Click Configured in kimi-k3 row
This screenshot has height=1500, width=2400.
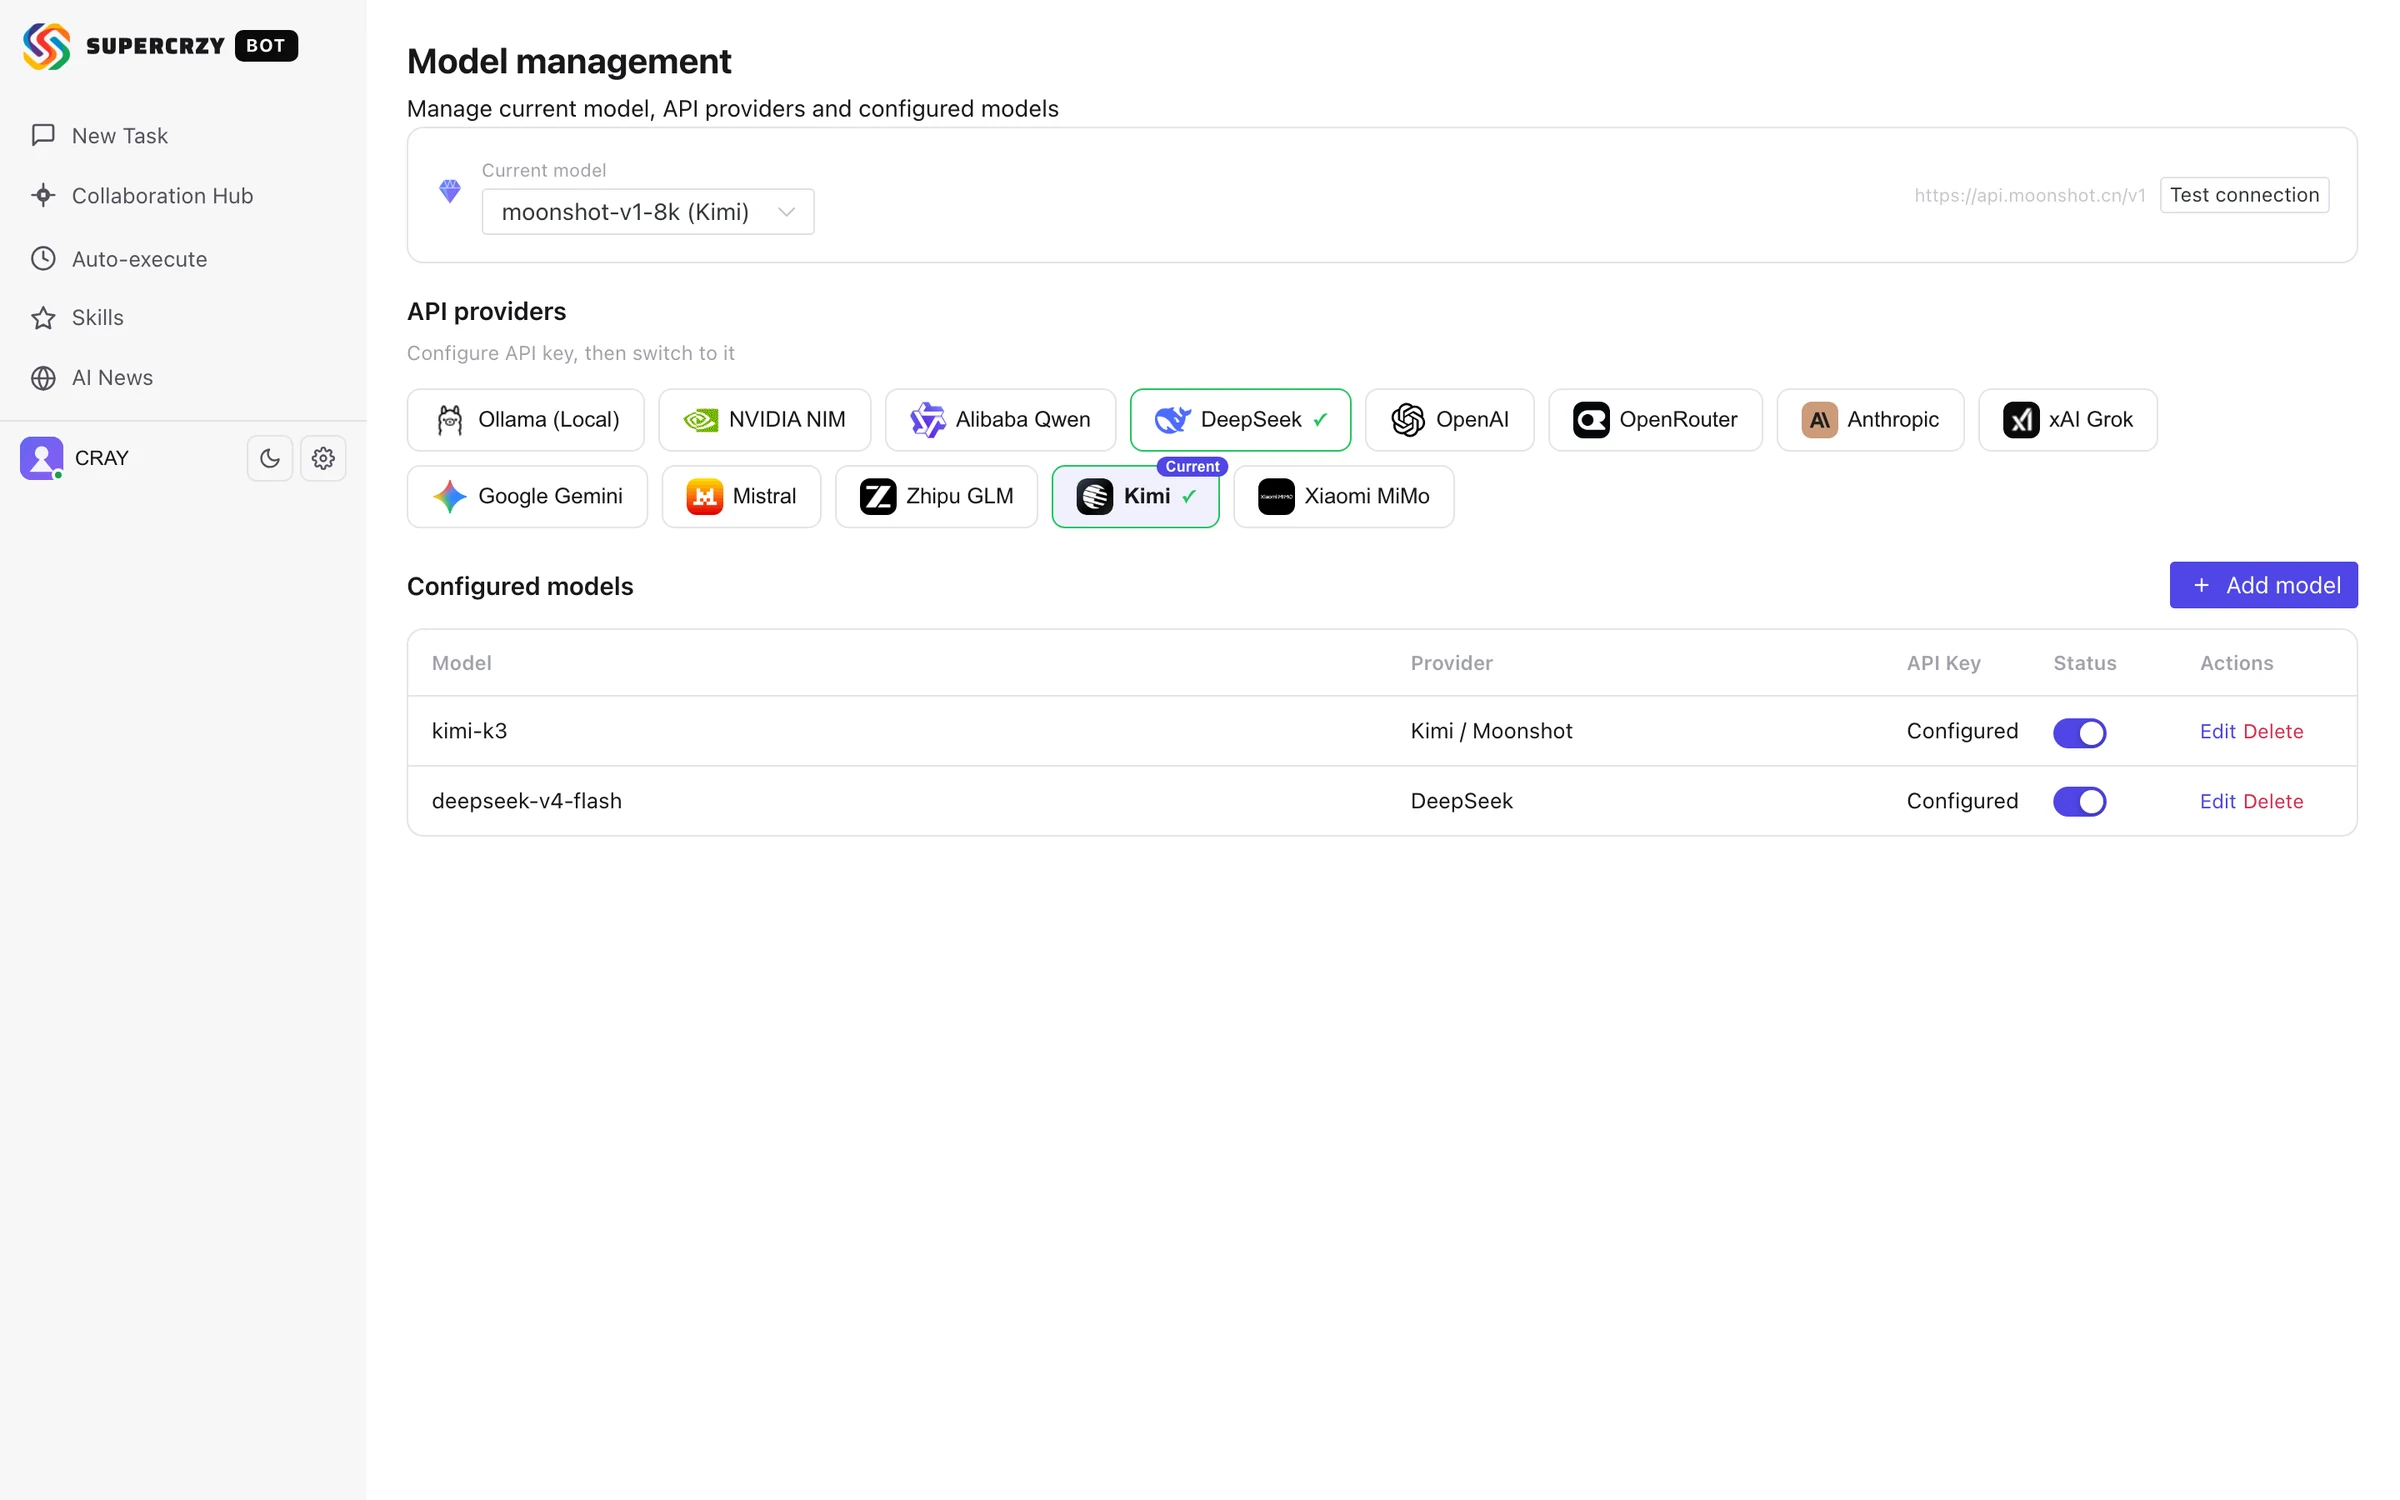(1962, 731)
